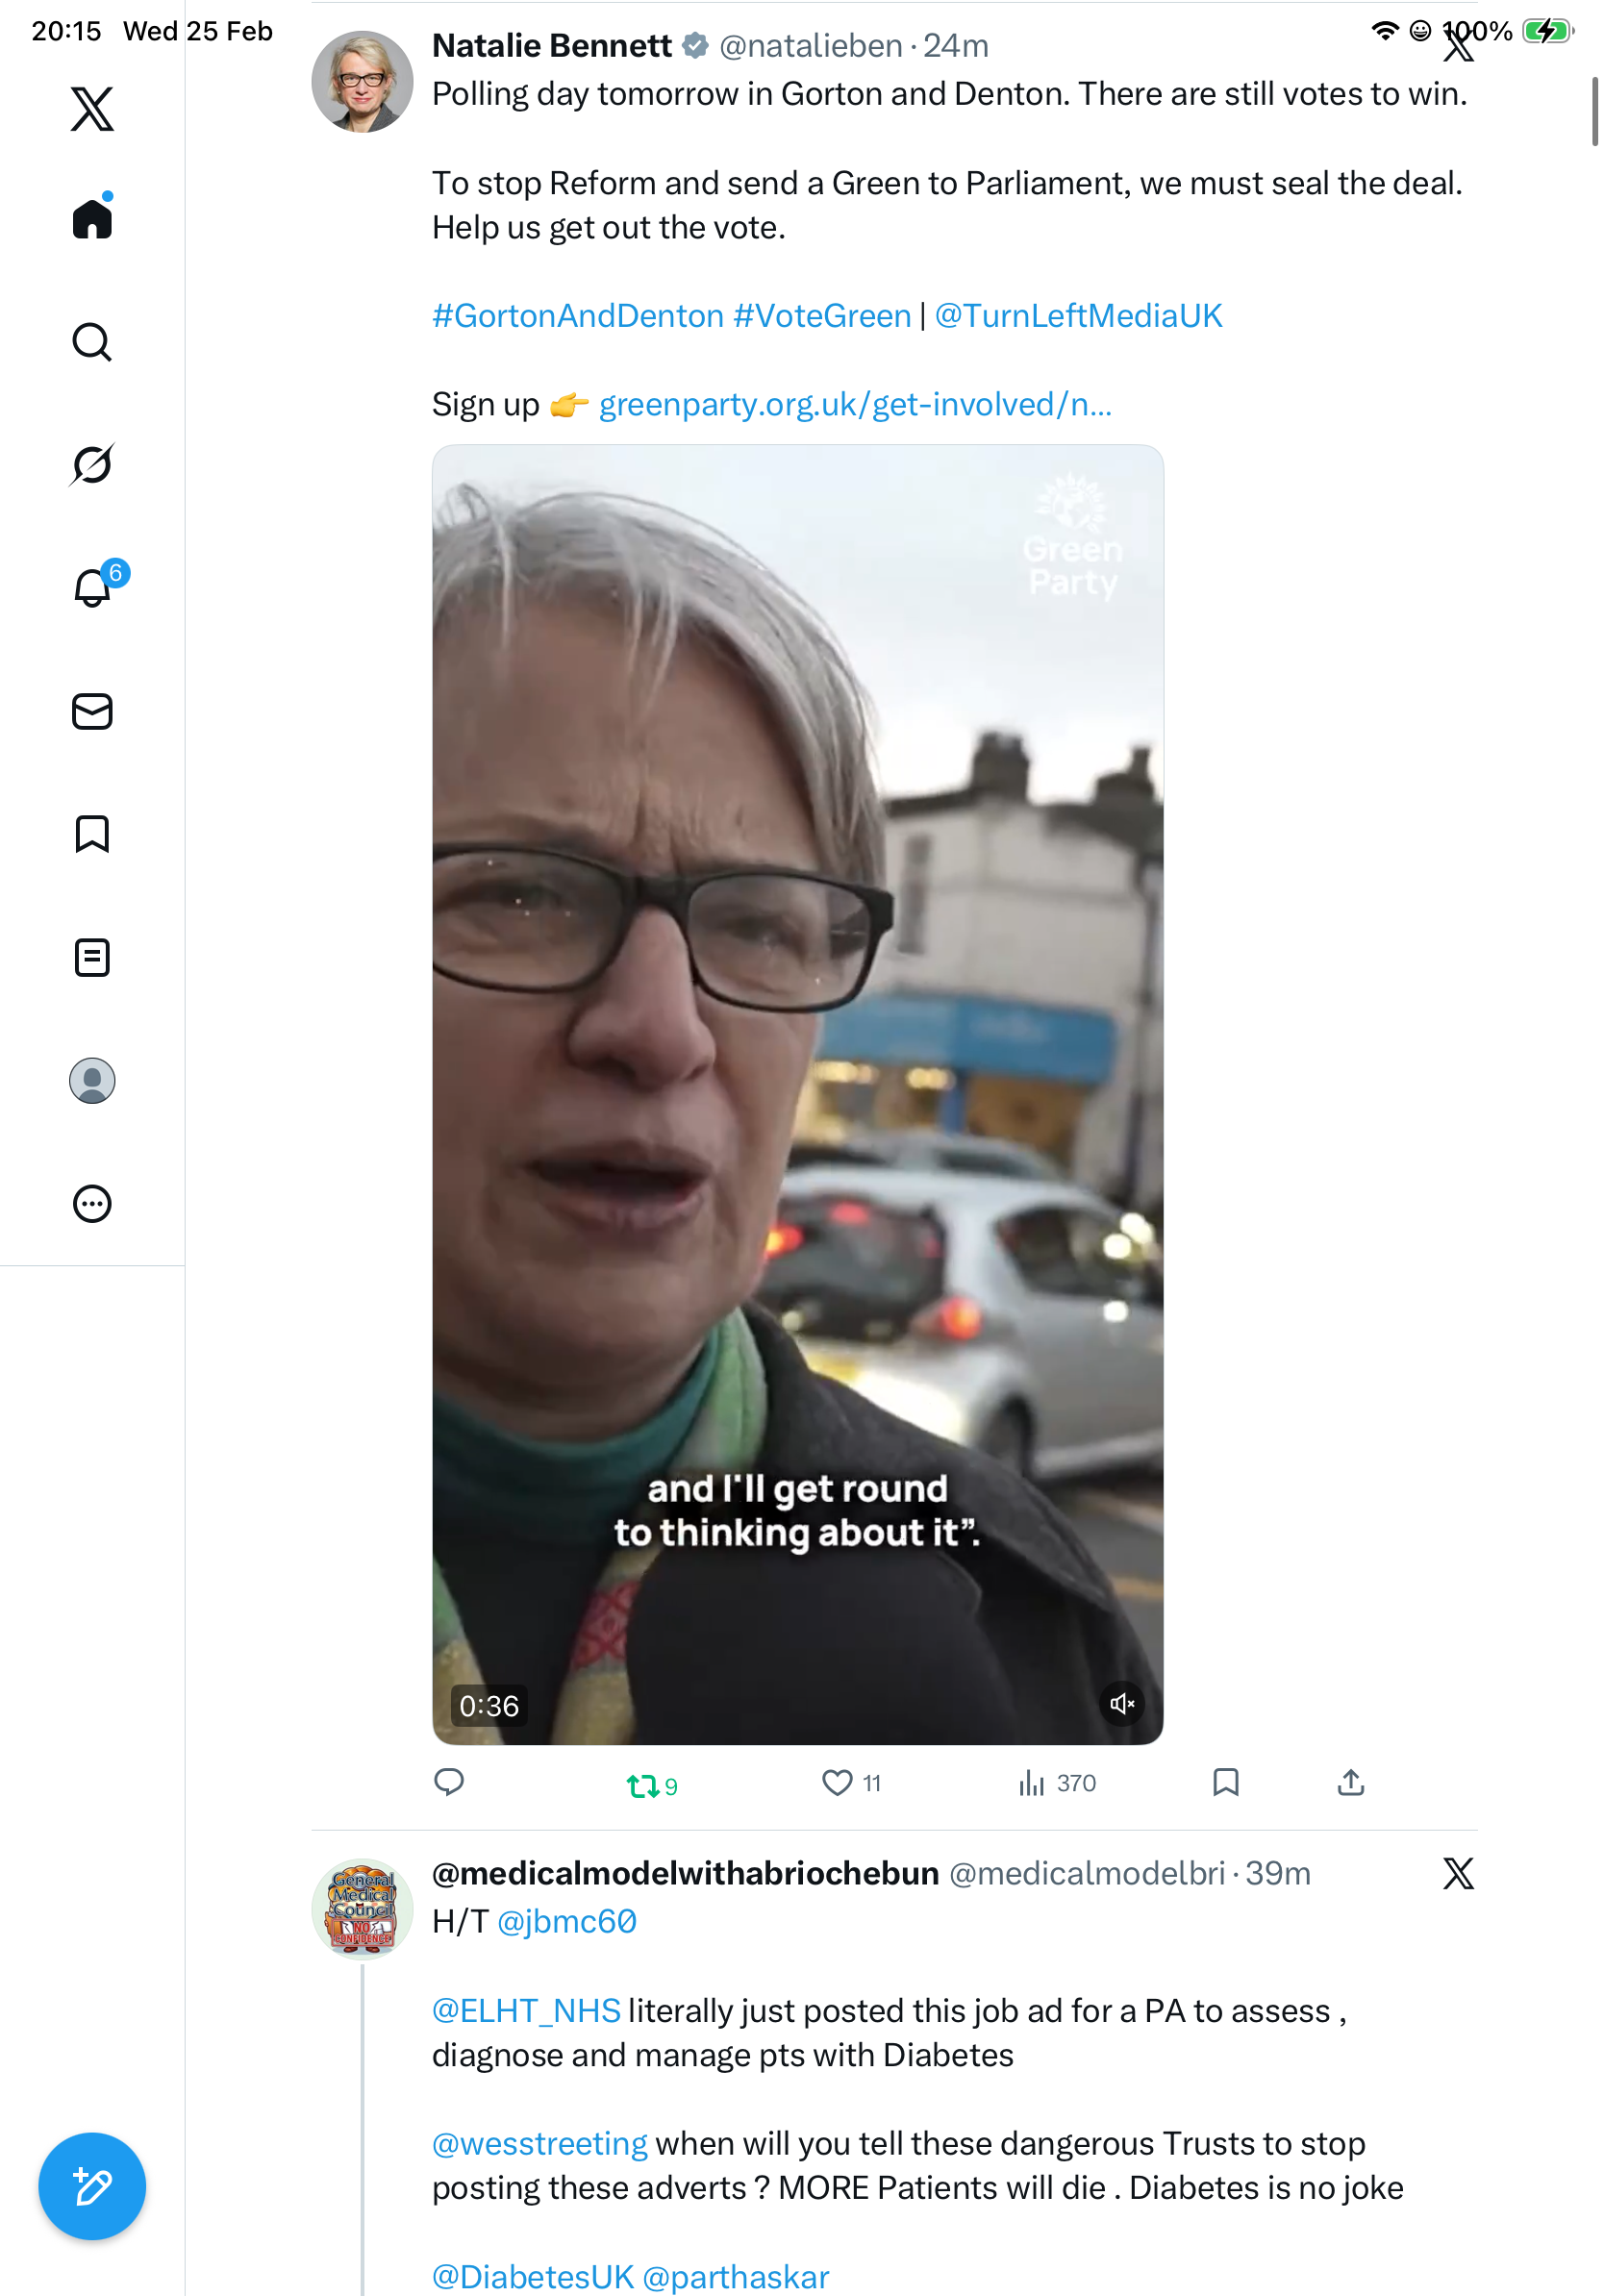The image size is (1604, 2296).
Task: Share Natalie Bennett's post
Action: (1350, 1782)
